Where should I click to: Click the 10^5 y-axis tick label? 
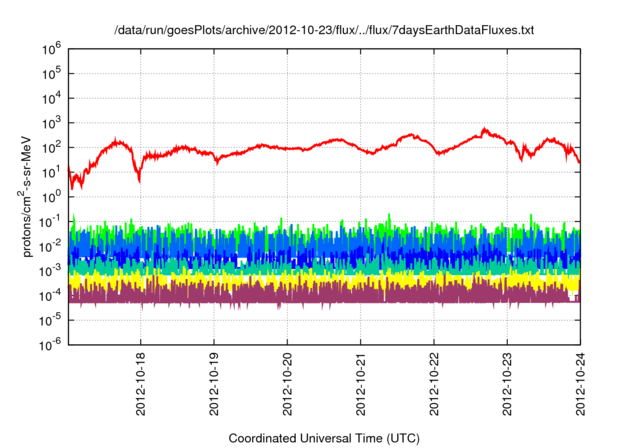[51, 73]
